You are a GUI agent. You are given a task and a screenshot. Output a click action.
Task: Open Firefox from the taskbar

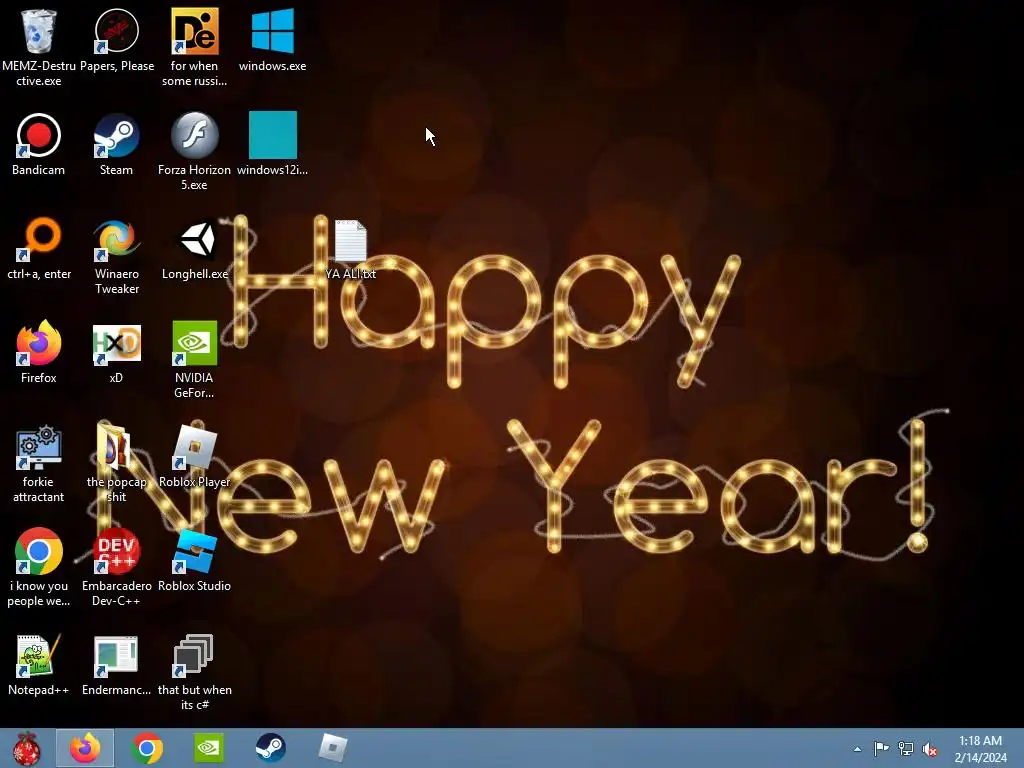[x=85, y=748]
